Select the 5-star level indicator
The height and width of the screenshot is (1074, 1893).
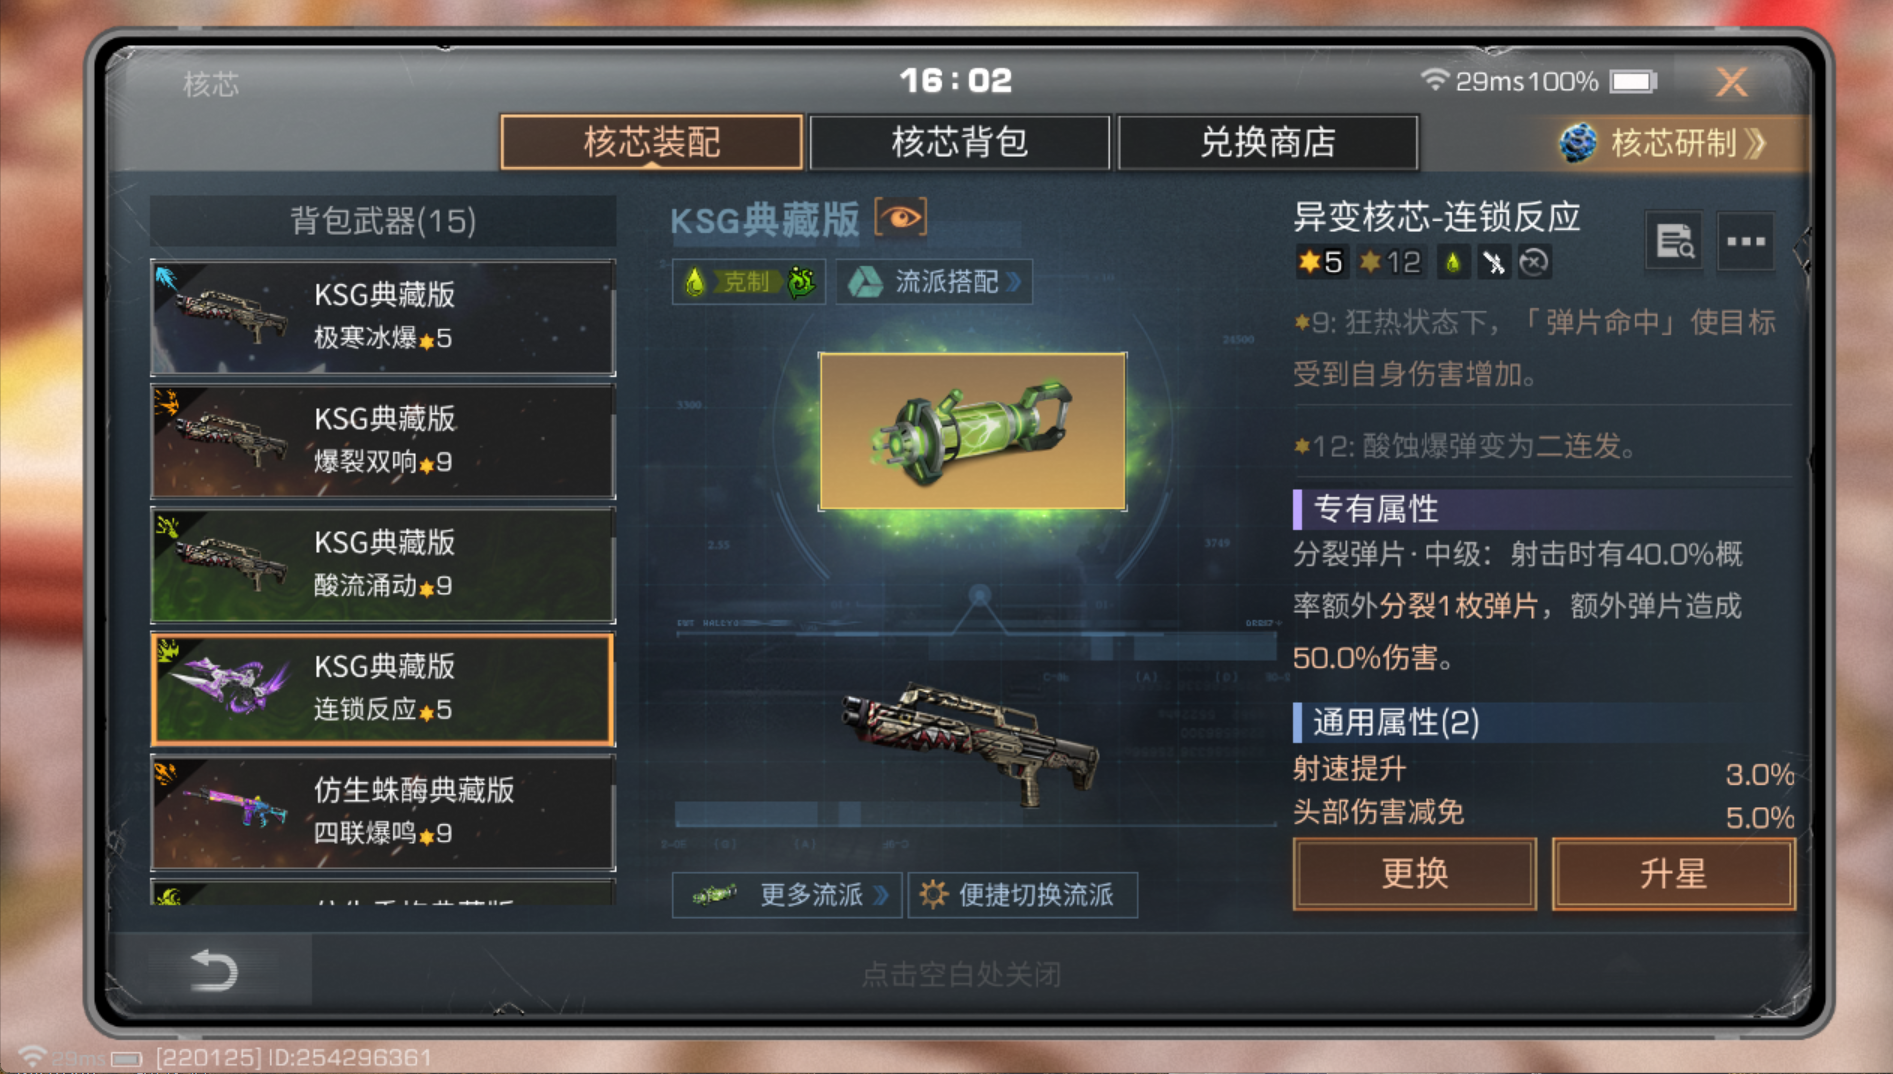tap(1320, 262)
